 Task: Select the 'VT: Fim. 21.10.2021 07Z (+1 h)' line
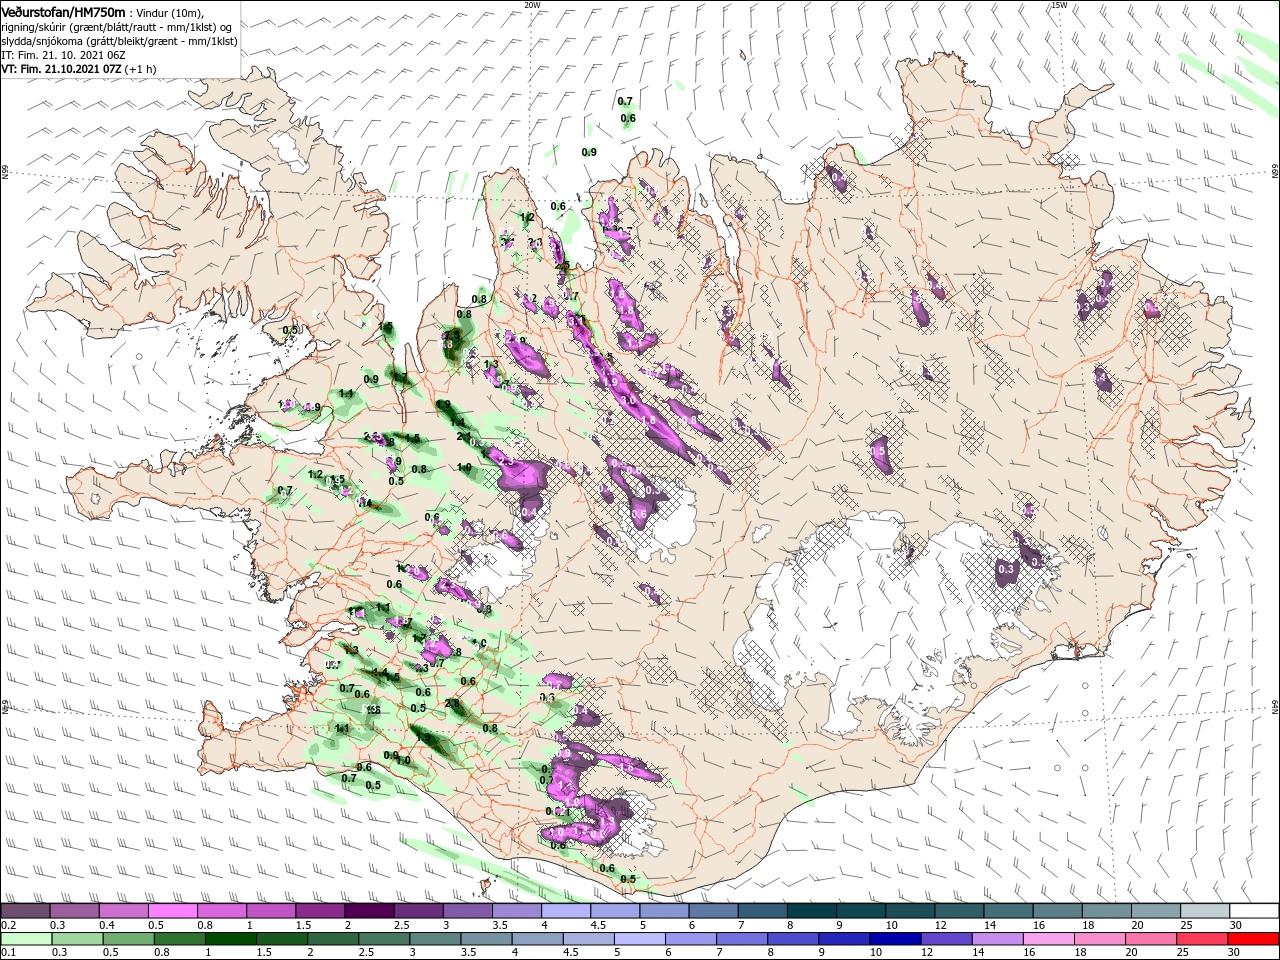click(79, 70)
